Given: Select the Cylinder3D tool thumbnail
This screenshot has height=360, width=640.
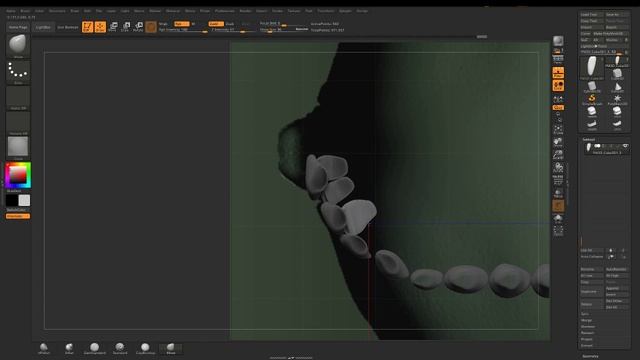Looking at the screenshot, I should click(x=592, y=87).
